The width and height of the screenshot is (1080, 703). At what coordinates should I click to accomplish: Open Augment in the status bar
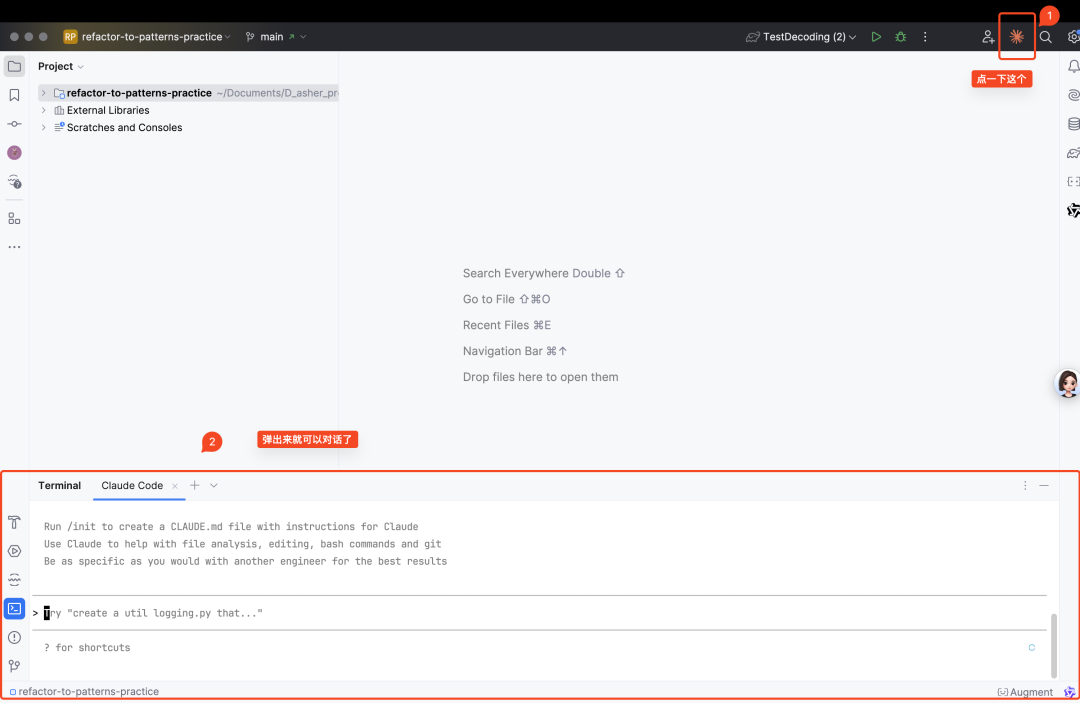tap(1026, 692)
